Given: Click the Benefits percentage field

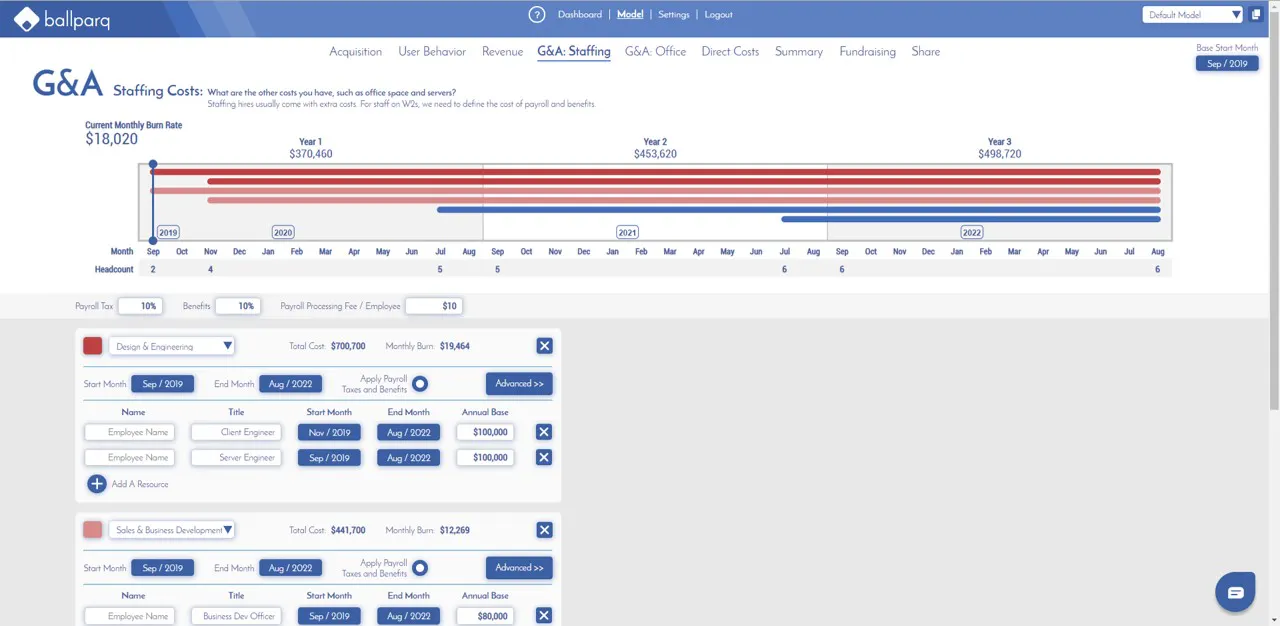Looking at the screenshot, I should tap(237, 306).
